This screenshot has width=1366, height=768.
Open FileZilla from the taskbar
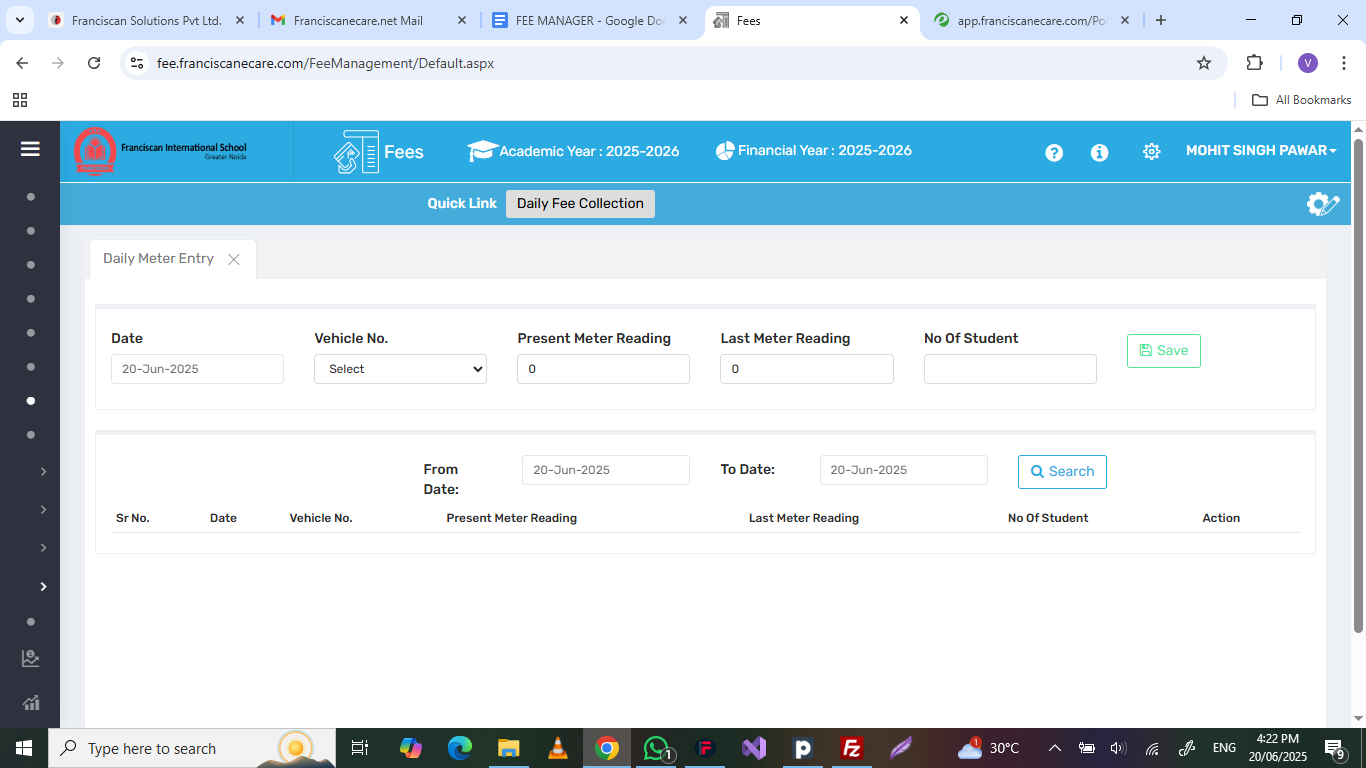pyautogui.click(x=852, y=748)
